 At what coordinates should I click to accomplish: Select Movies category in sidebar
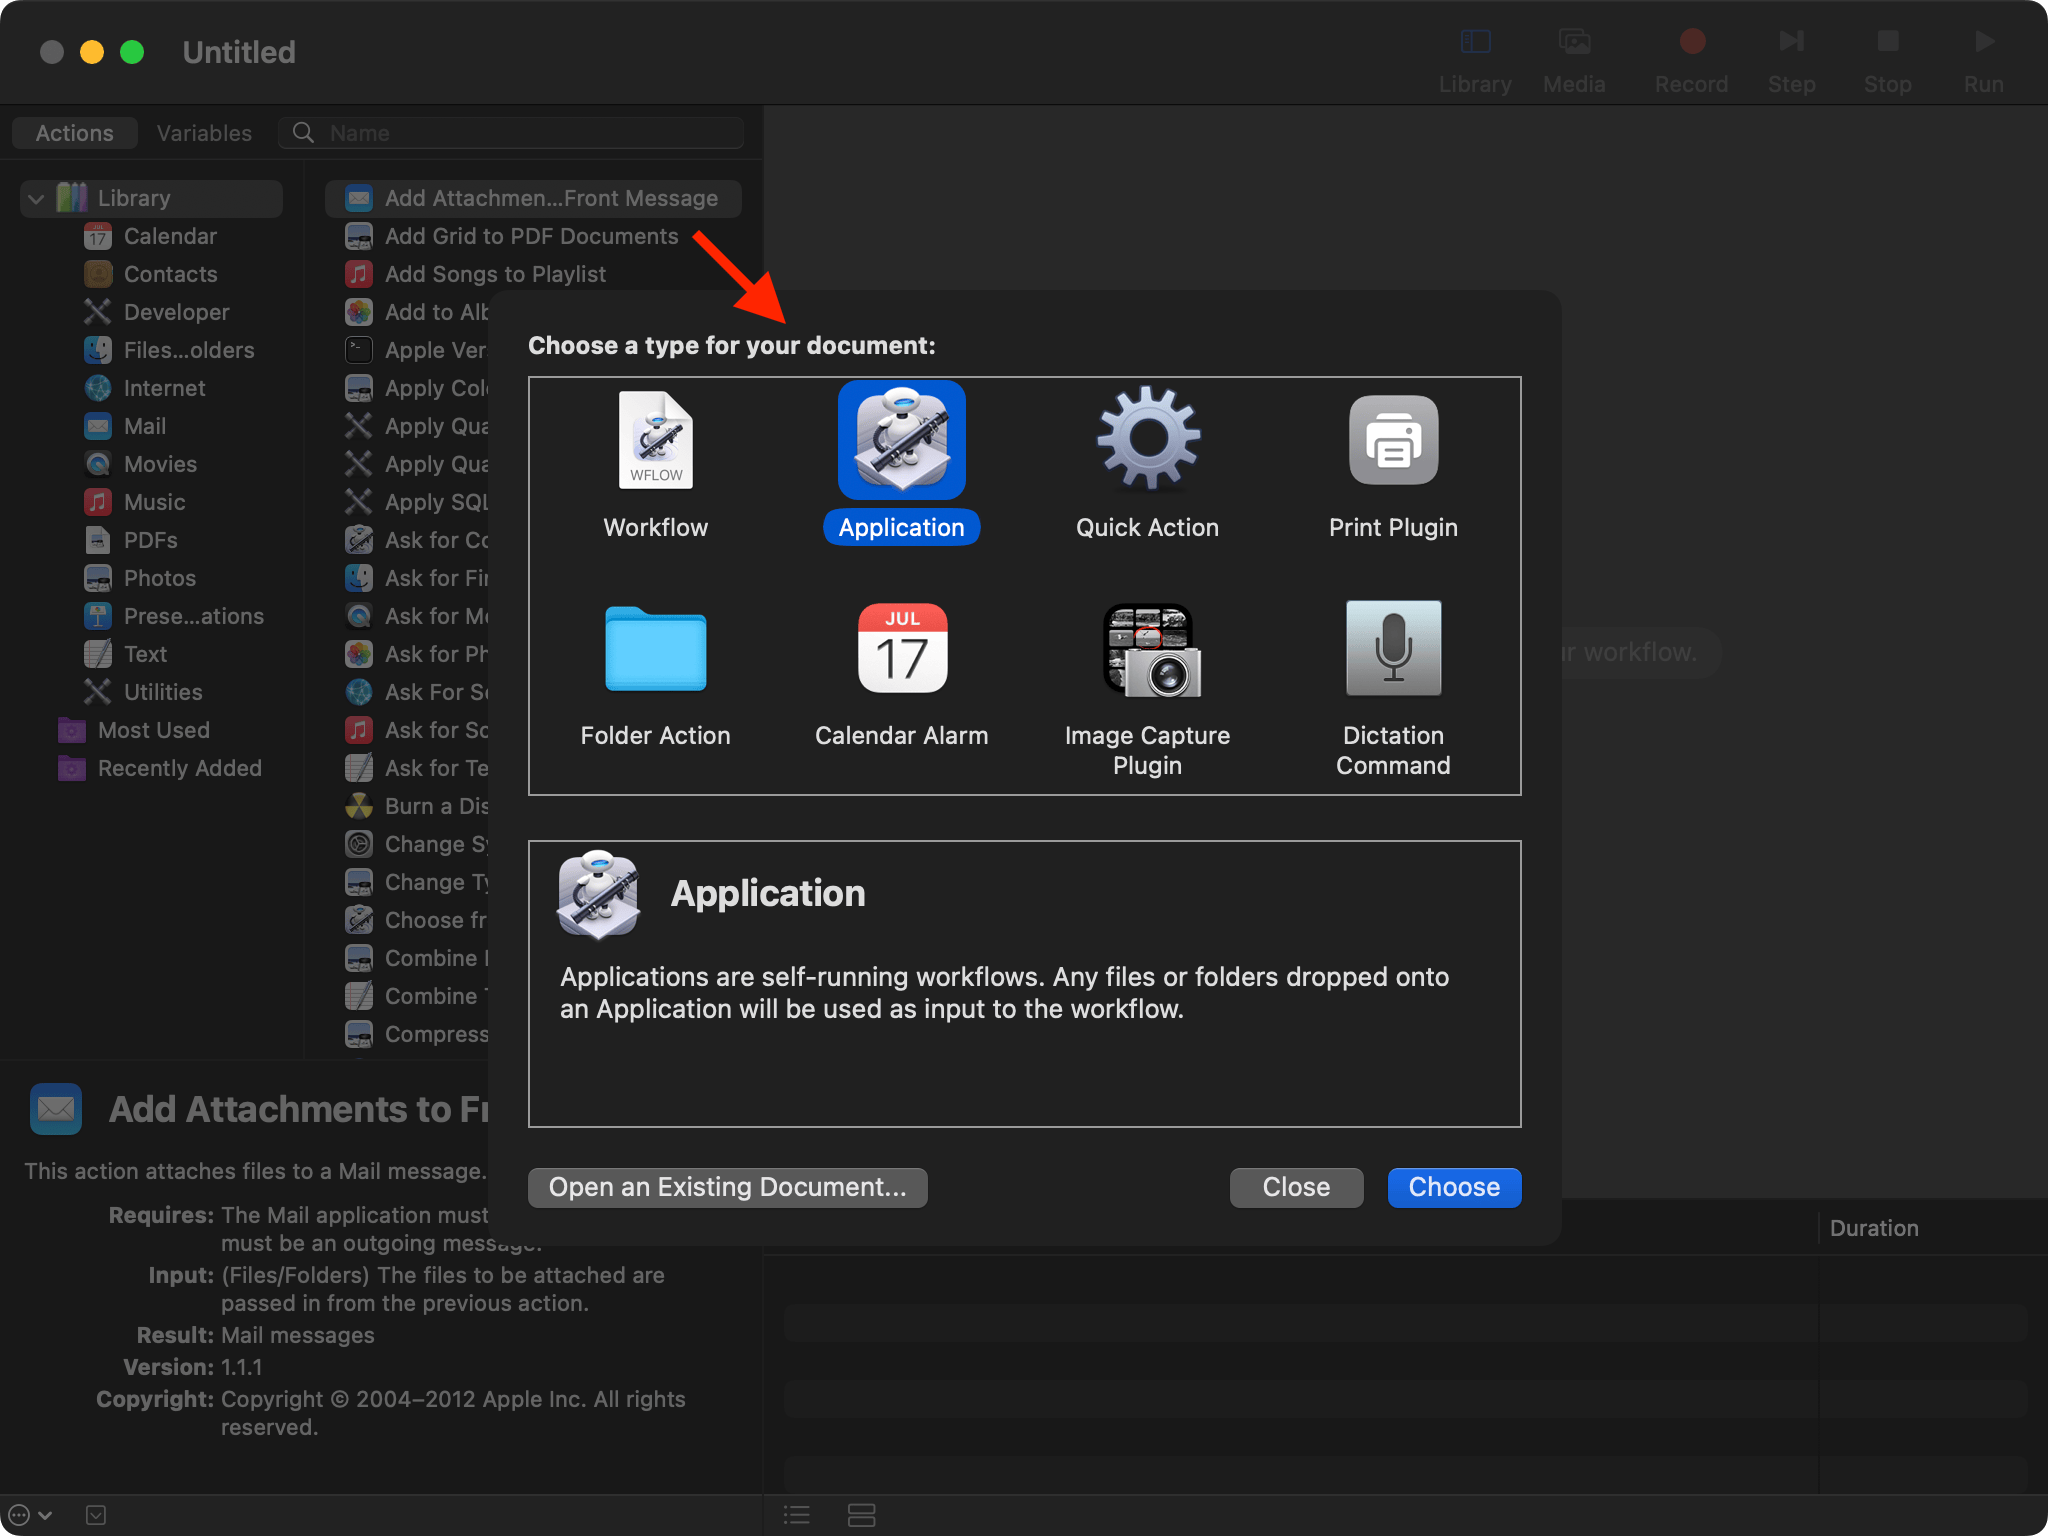[141, 464]
